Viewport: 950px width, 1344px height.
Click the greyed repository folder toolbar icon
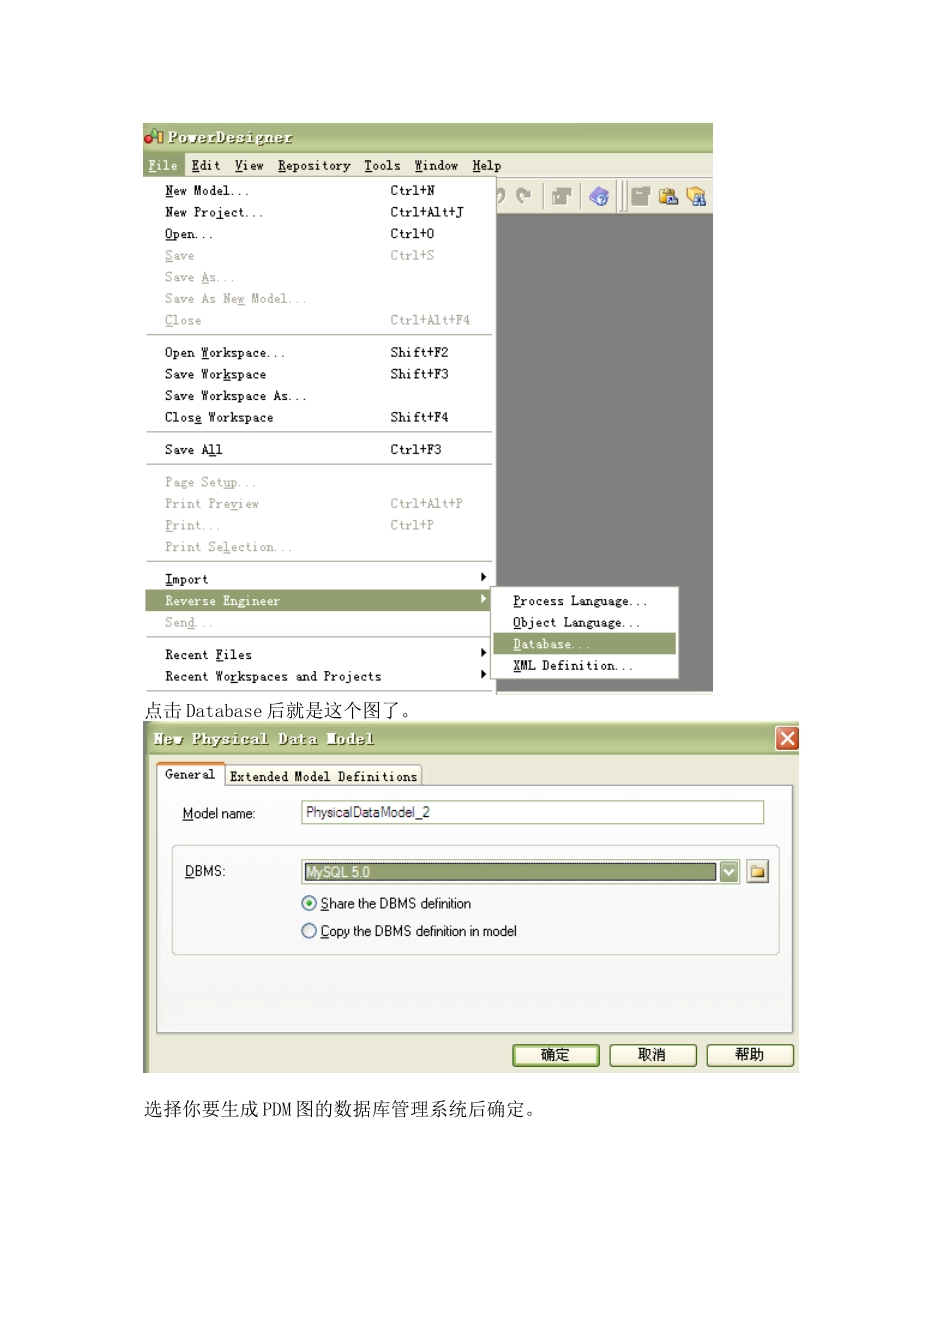pos(641,196)
